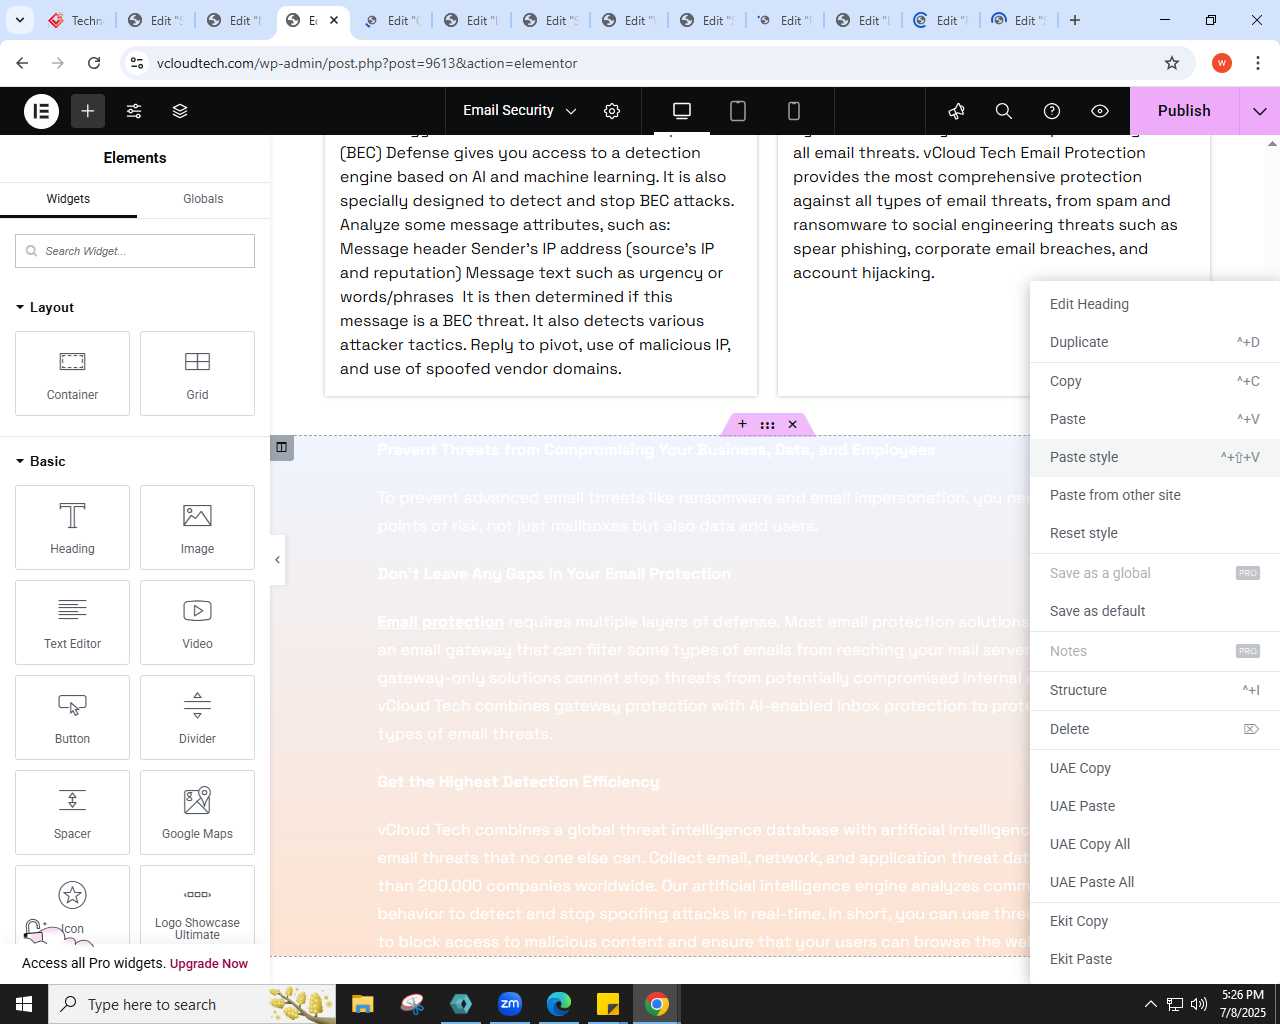
Task: Open page settings gear icon
Action: [612, 111]
